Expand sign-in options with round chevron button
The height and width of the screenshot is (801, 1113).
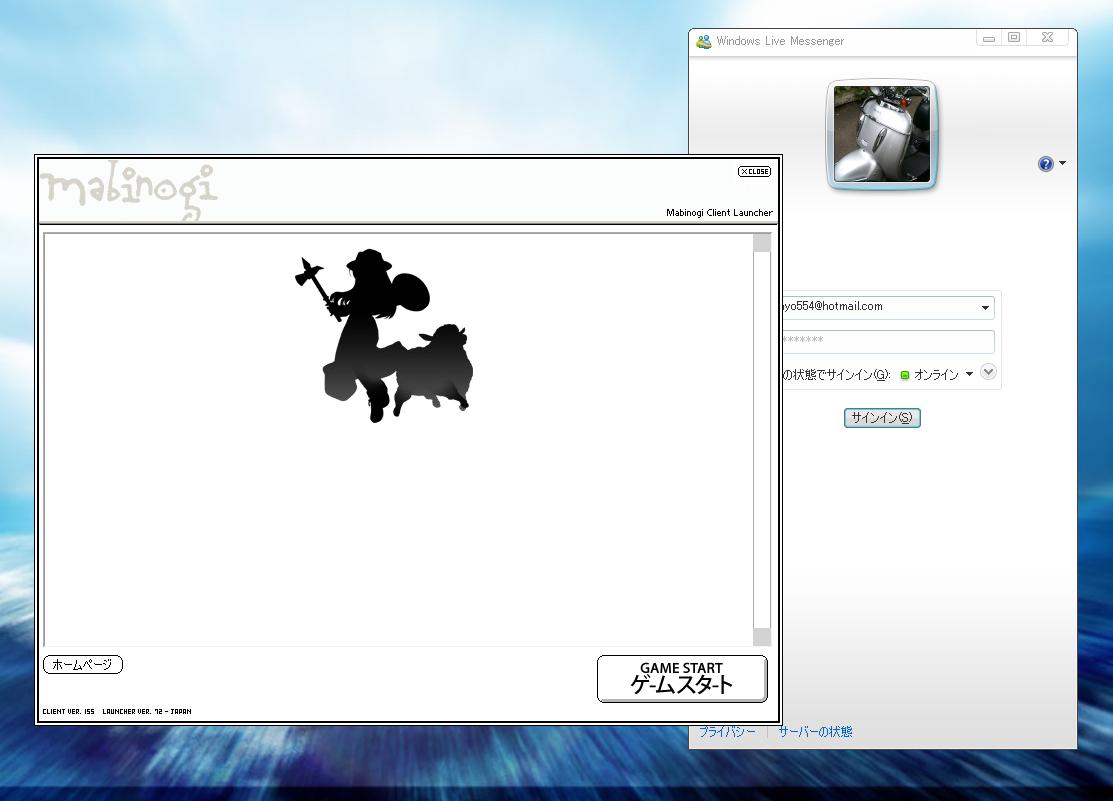988,371
